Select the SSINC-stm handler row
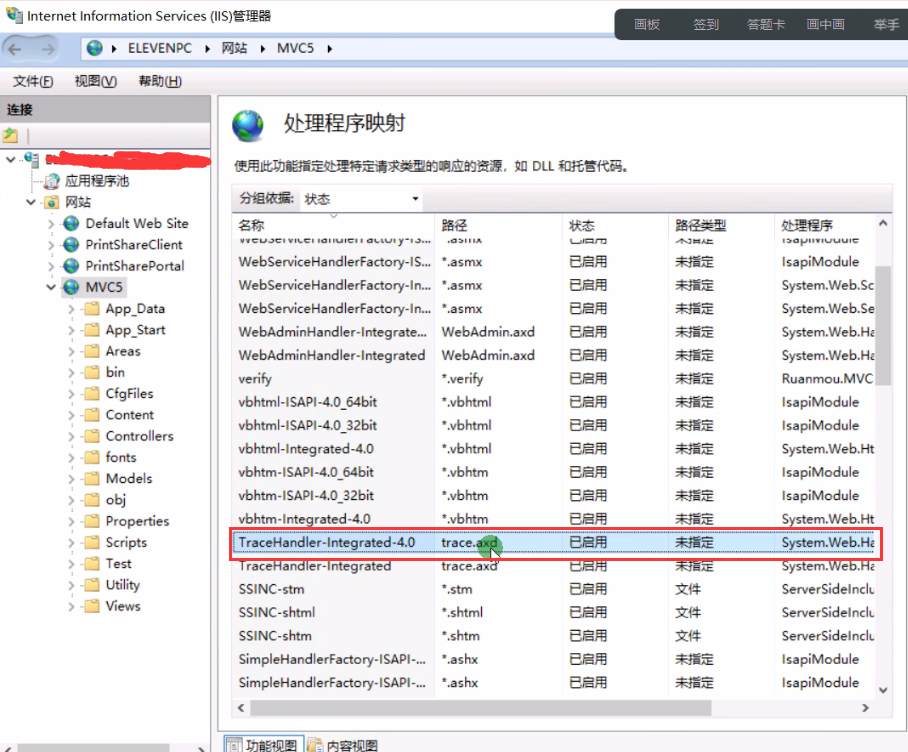Viewport: 908px width, 752px height. (x=554, y=589)
